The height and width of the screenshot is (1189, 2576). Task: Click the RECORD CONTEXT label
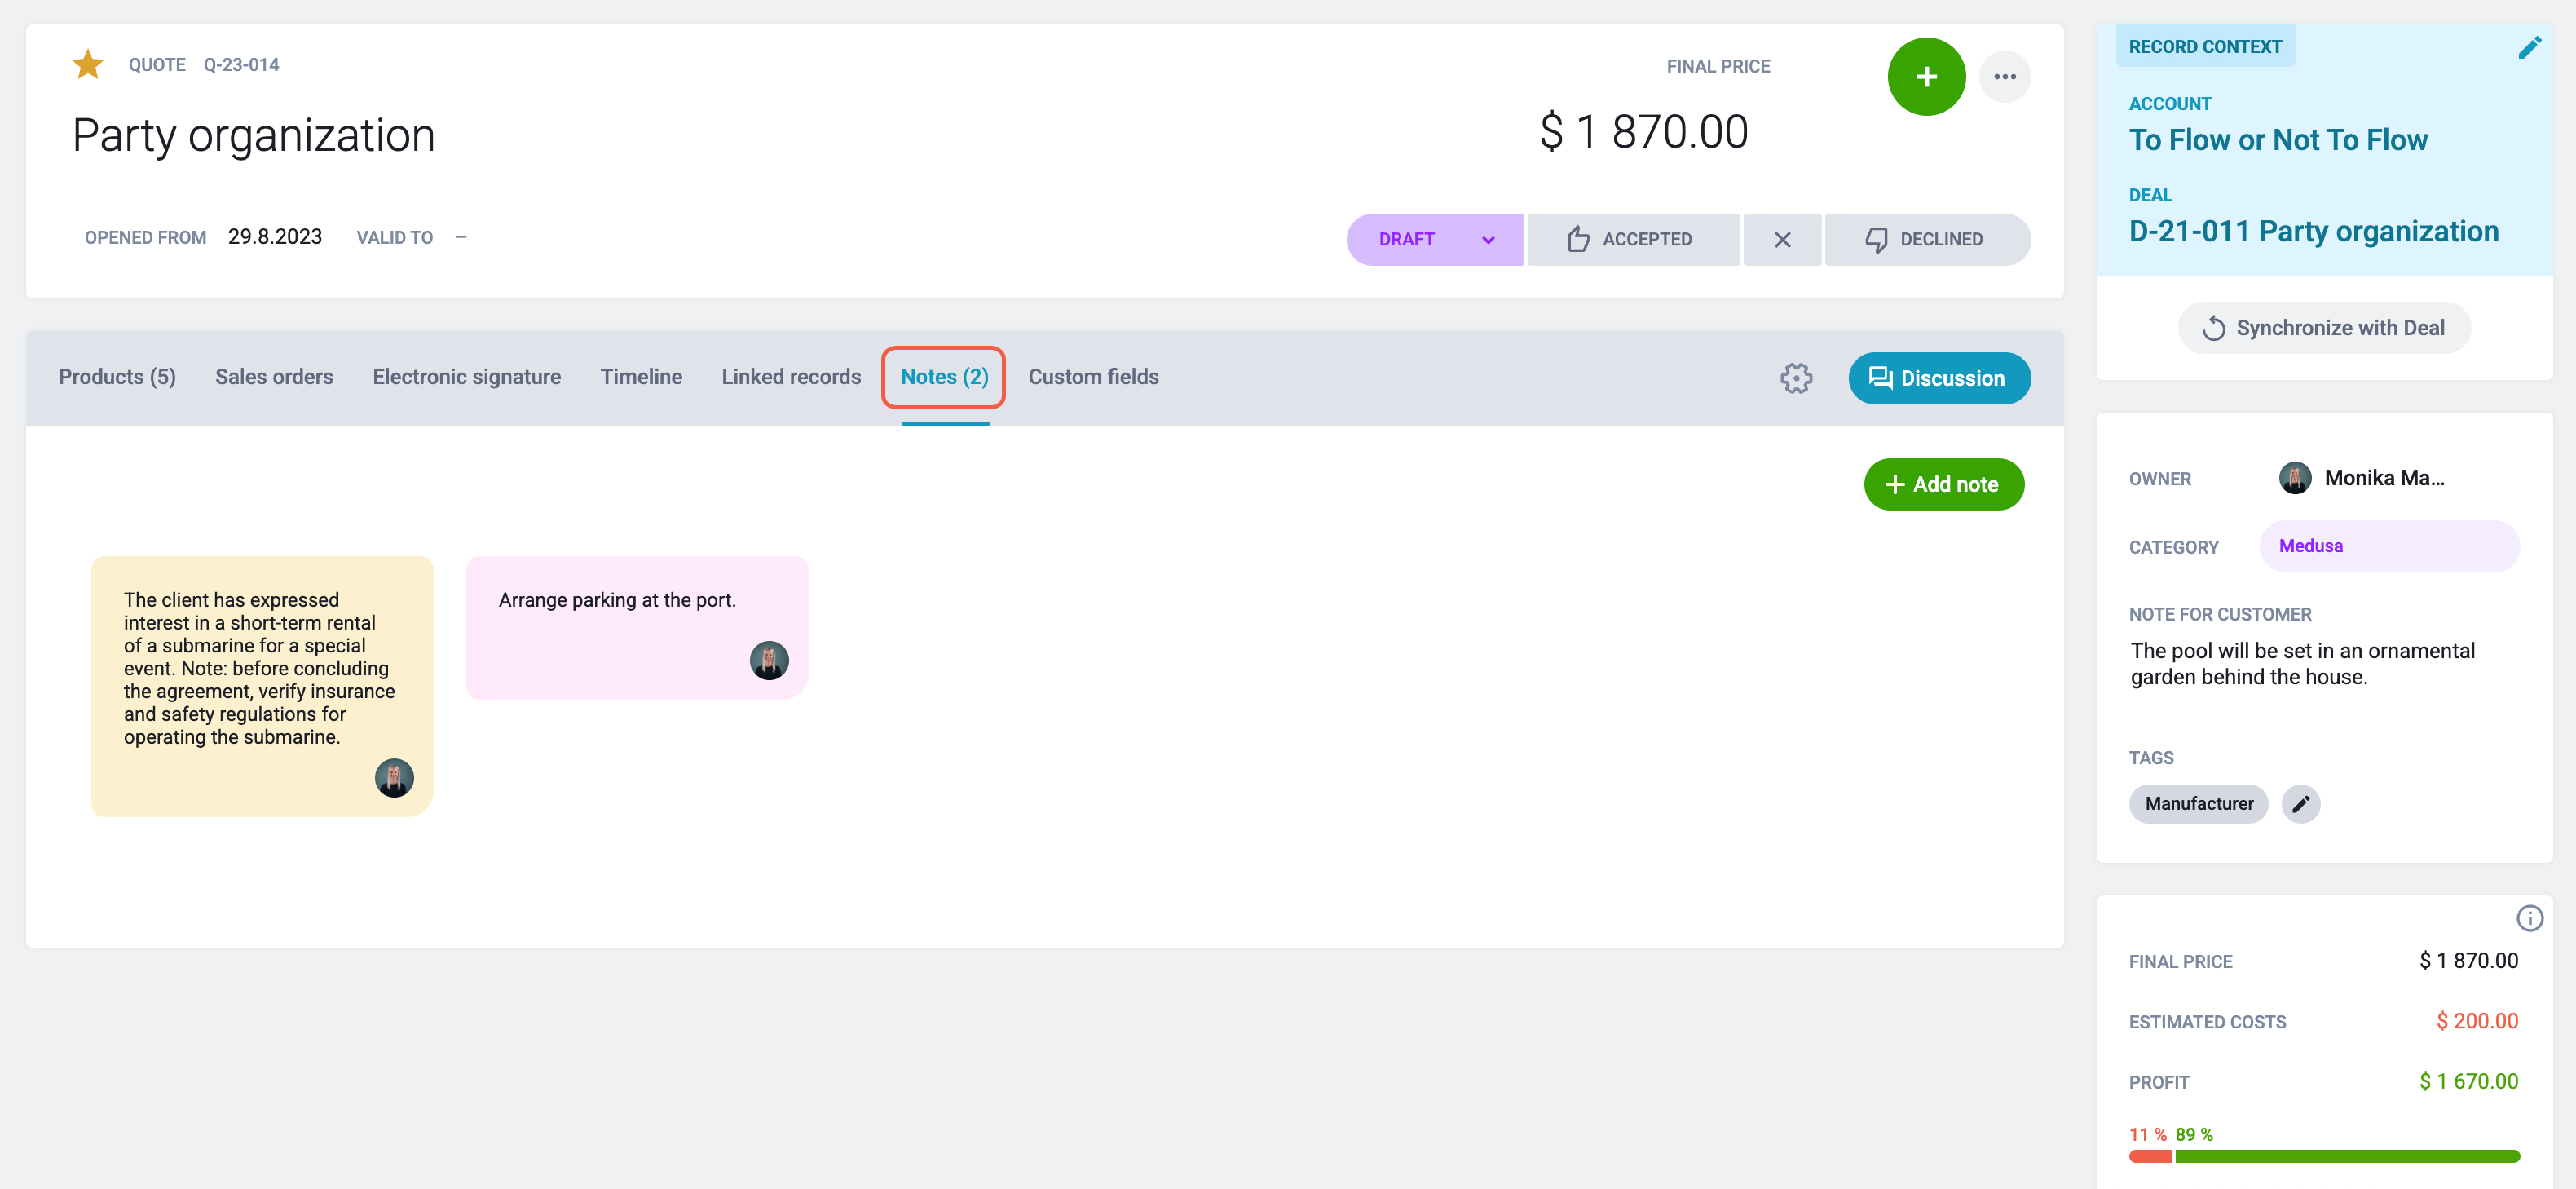coord(2204,47)
